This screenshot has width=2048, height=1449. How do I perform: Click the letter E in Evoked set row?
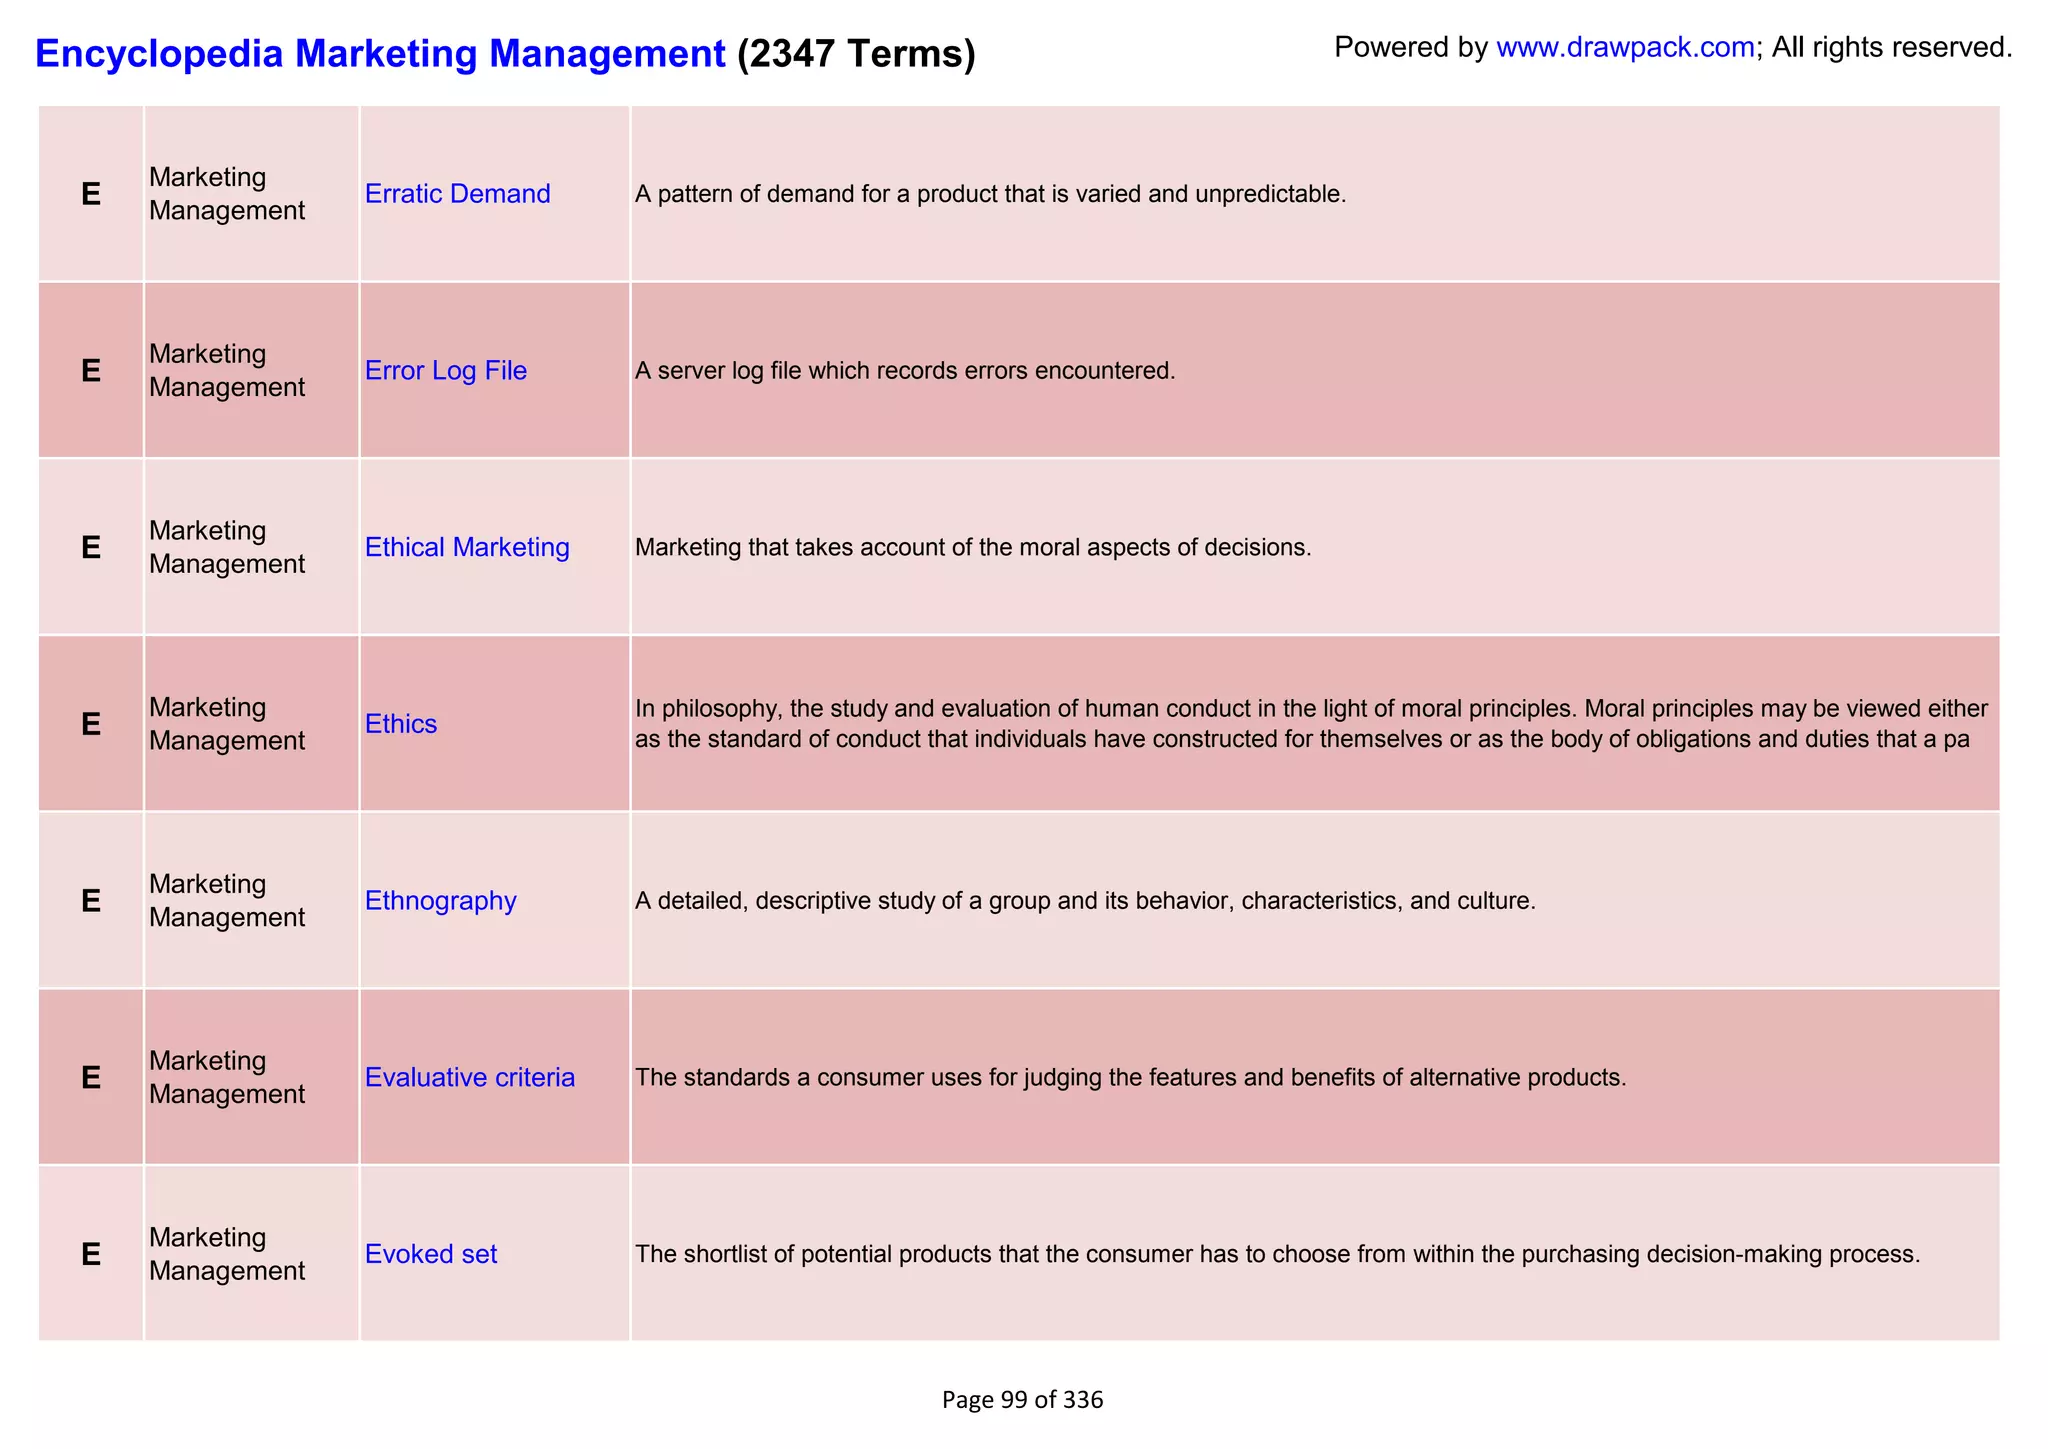pos(91,1254)
